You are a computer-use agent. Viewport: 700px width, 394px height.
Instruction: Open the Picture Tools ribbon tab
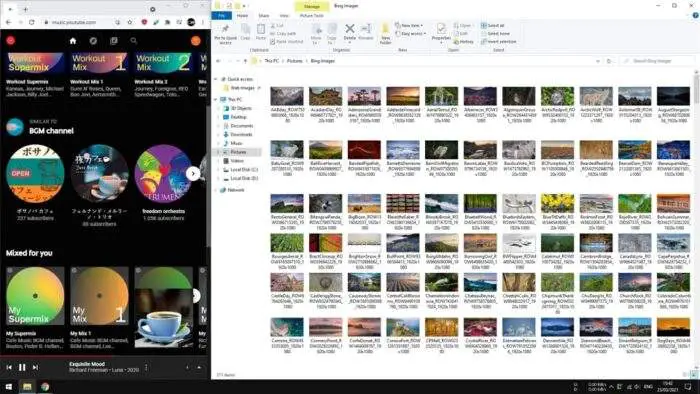[x=312, y=16]
